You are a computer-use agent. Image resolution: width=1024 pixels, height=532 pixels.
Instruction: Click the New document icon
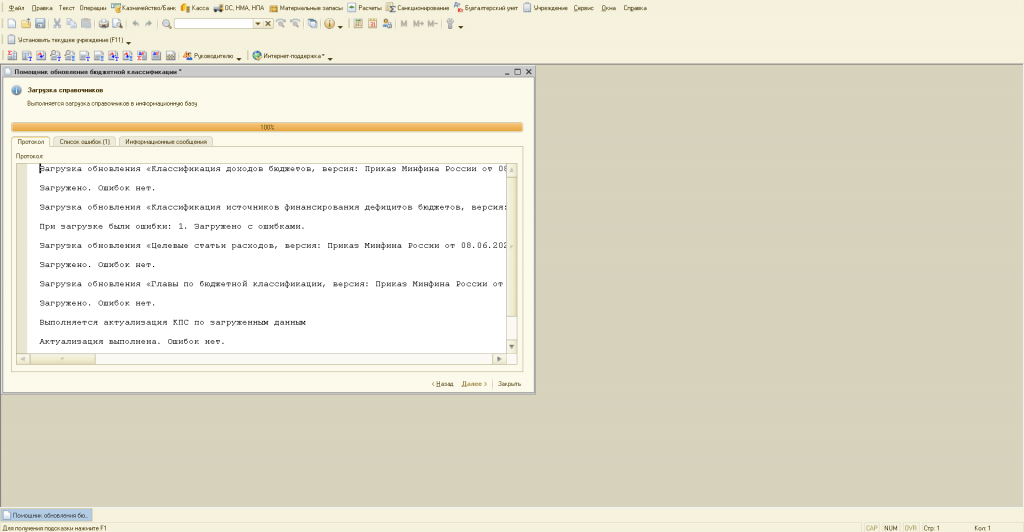pyautogui.click(x=11, y=23)
